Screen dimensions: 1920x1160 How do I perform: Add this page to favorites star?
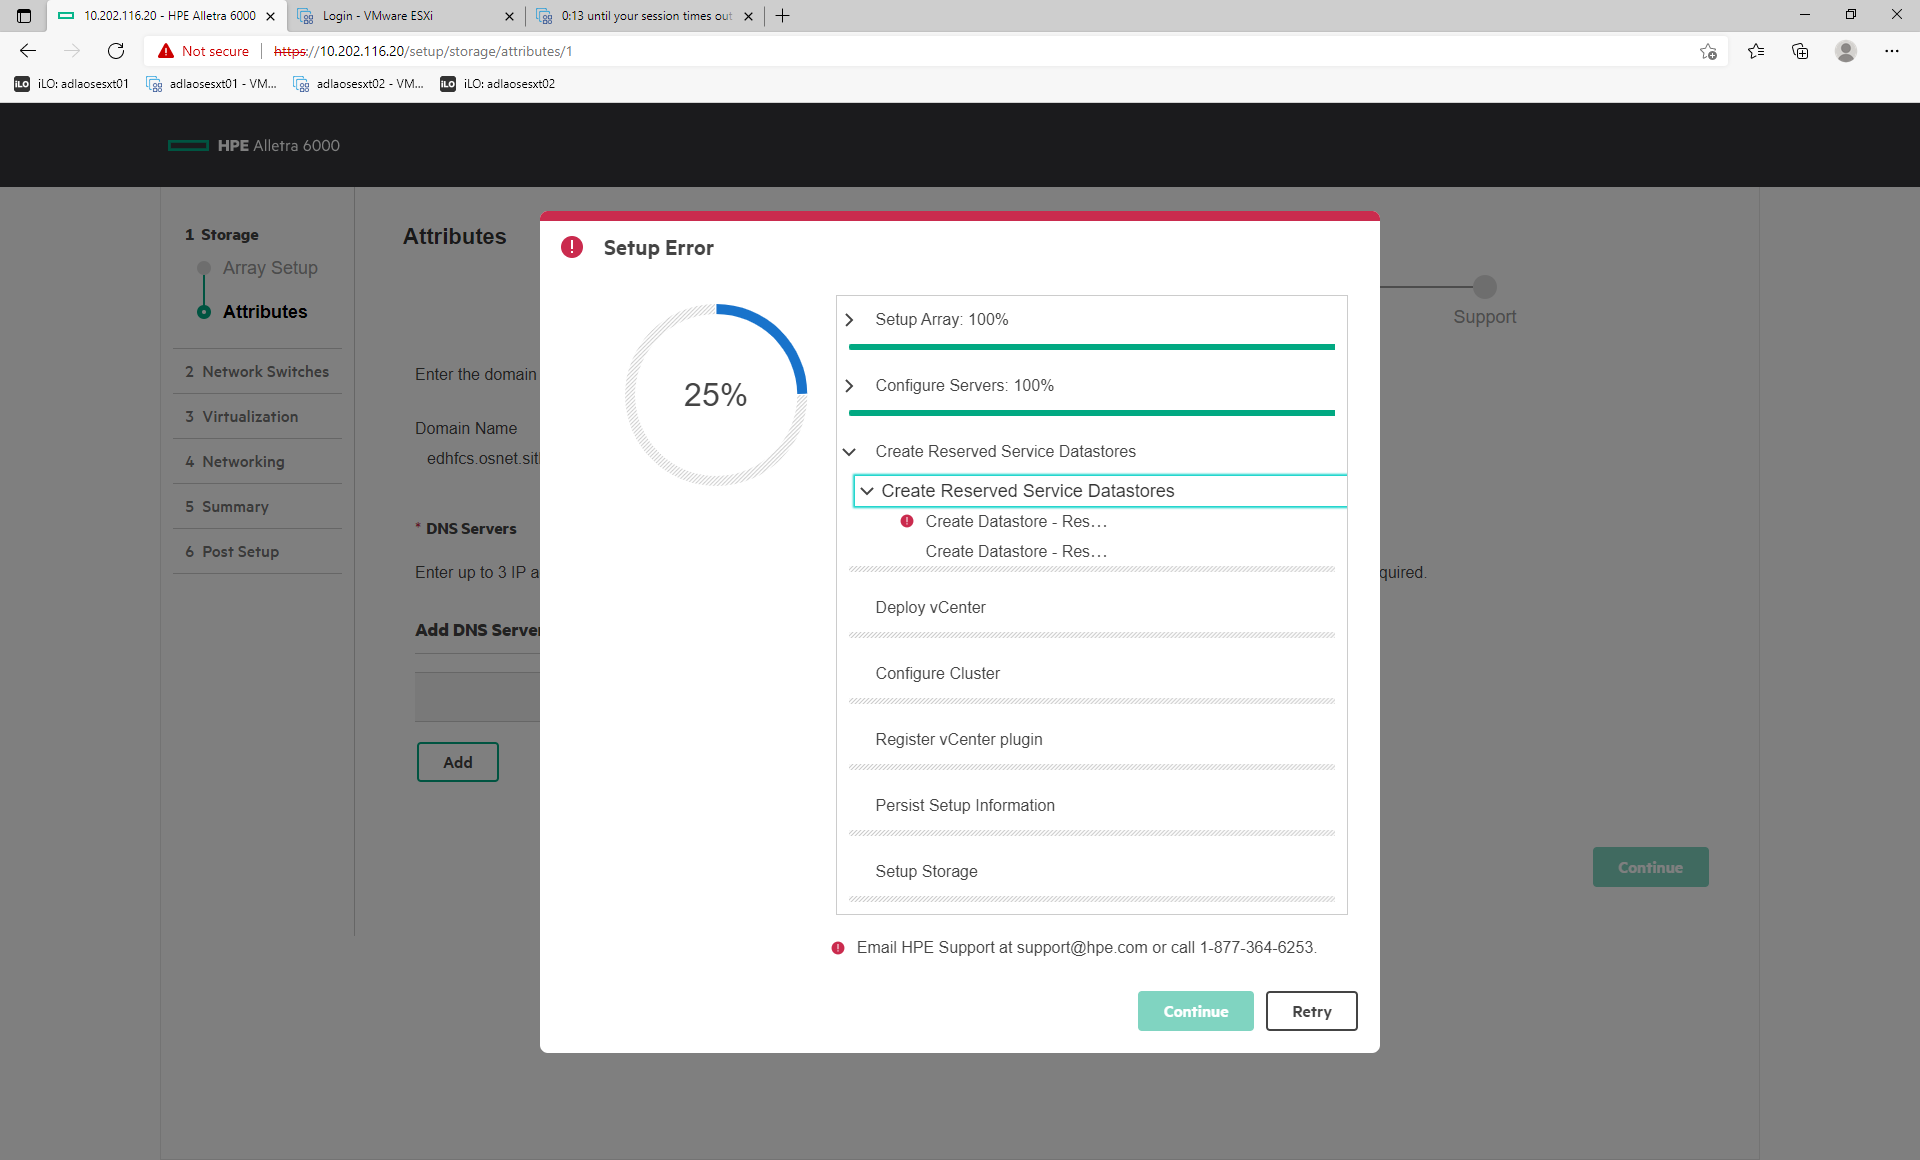coord(1708,51)
